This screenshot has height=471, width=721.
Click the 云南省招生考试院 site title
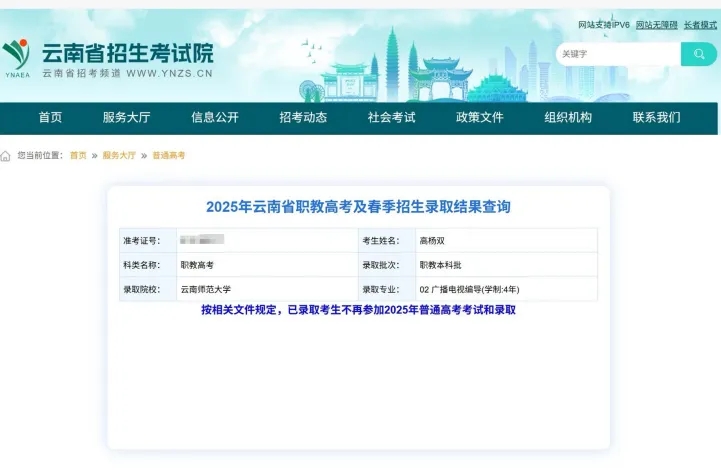coord(127,52)
